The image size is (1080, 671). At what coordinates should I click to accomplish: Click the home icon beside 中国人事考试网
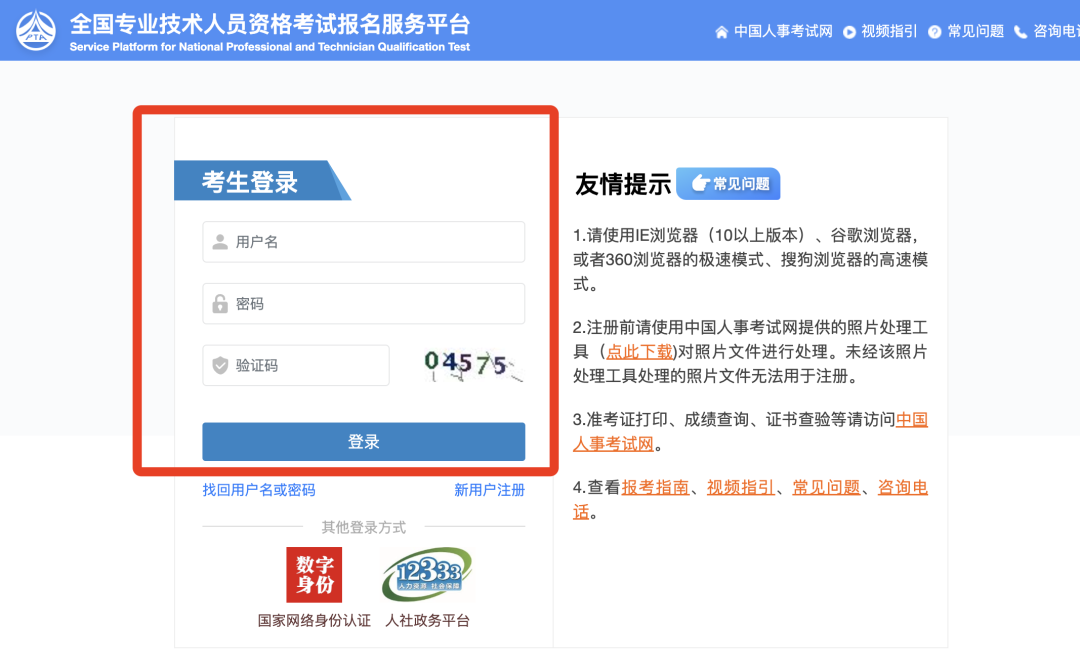(721, 31)
